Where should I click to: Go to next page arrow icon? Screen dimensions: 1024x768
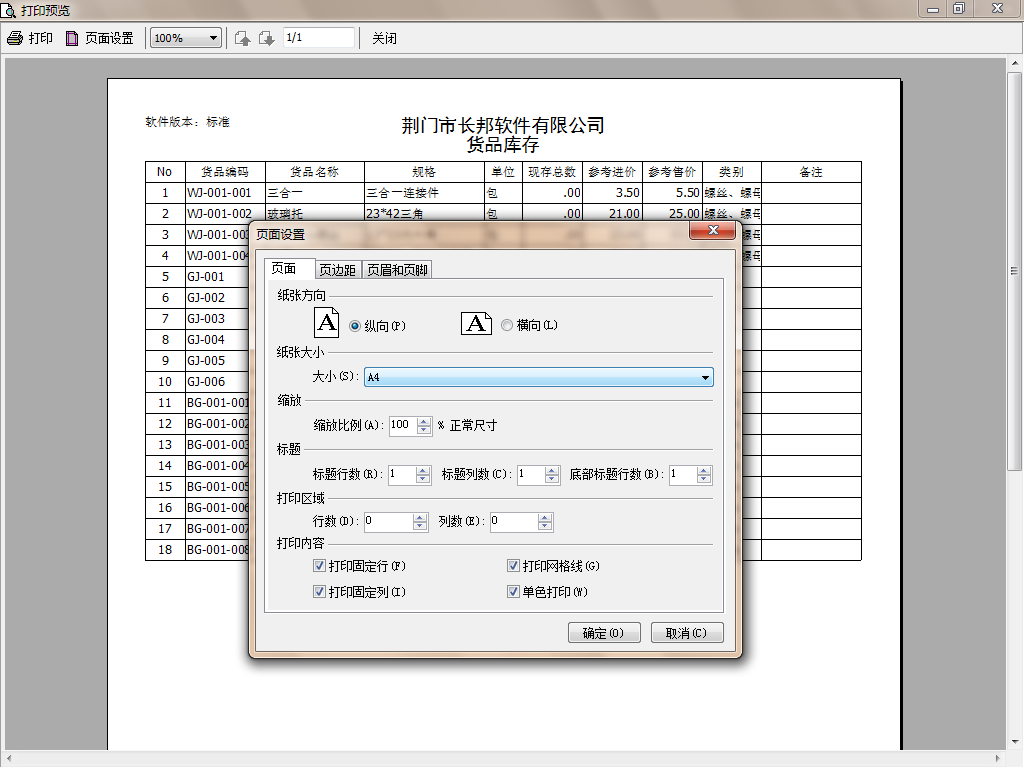click(x=266, y=38)
